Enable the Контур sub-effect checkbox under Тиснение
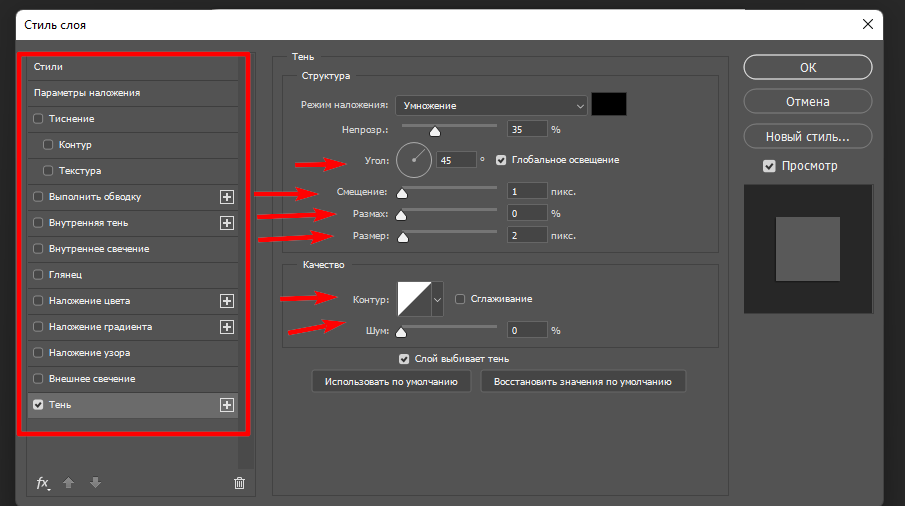 (x=48, y=144)
